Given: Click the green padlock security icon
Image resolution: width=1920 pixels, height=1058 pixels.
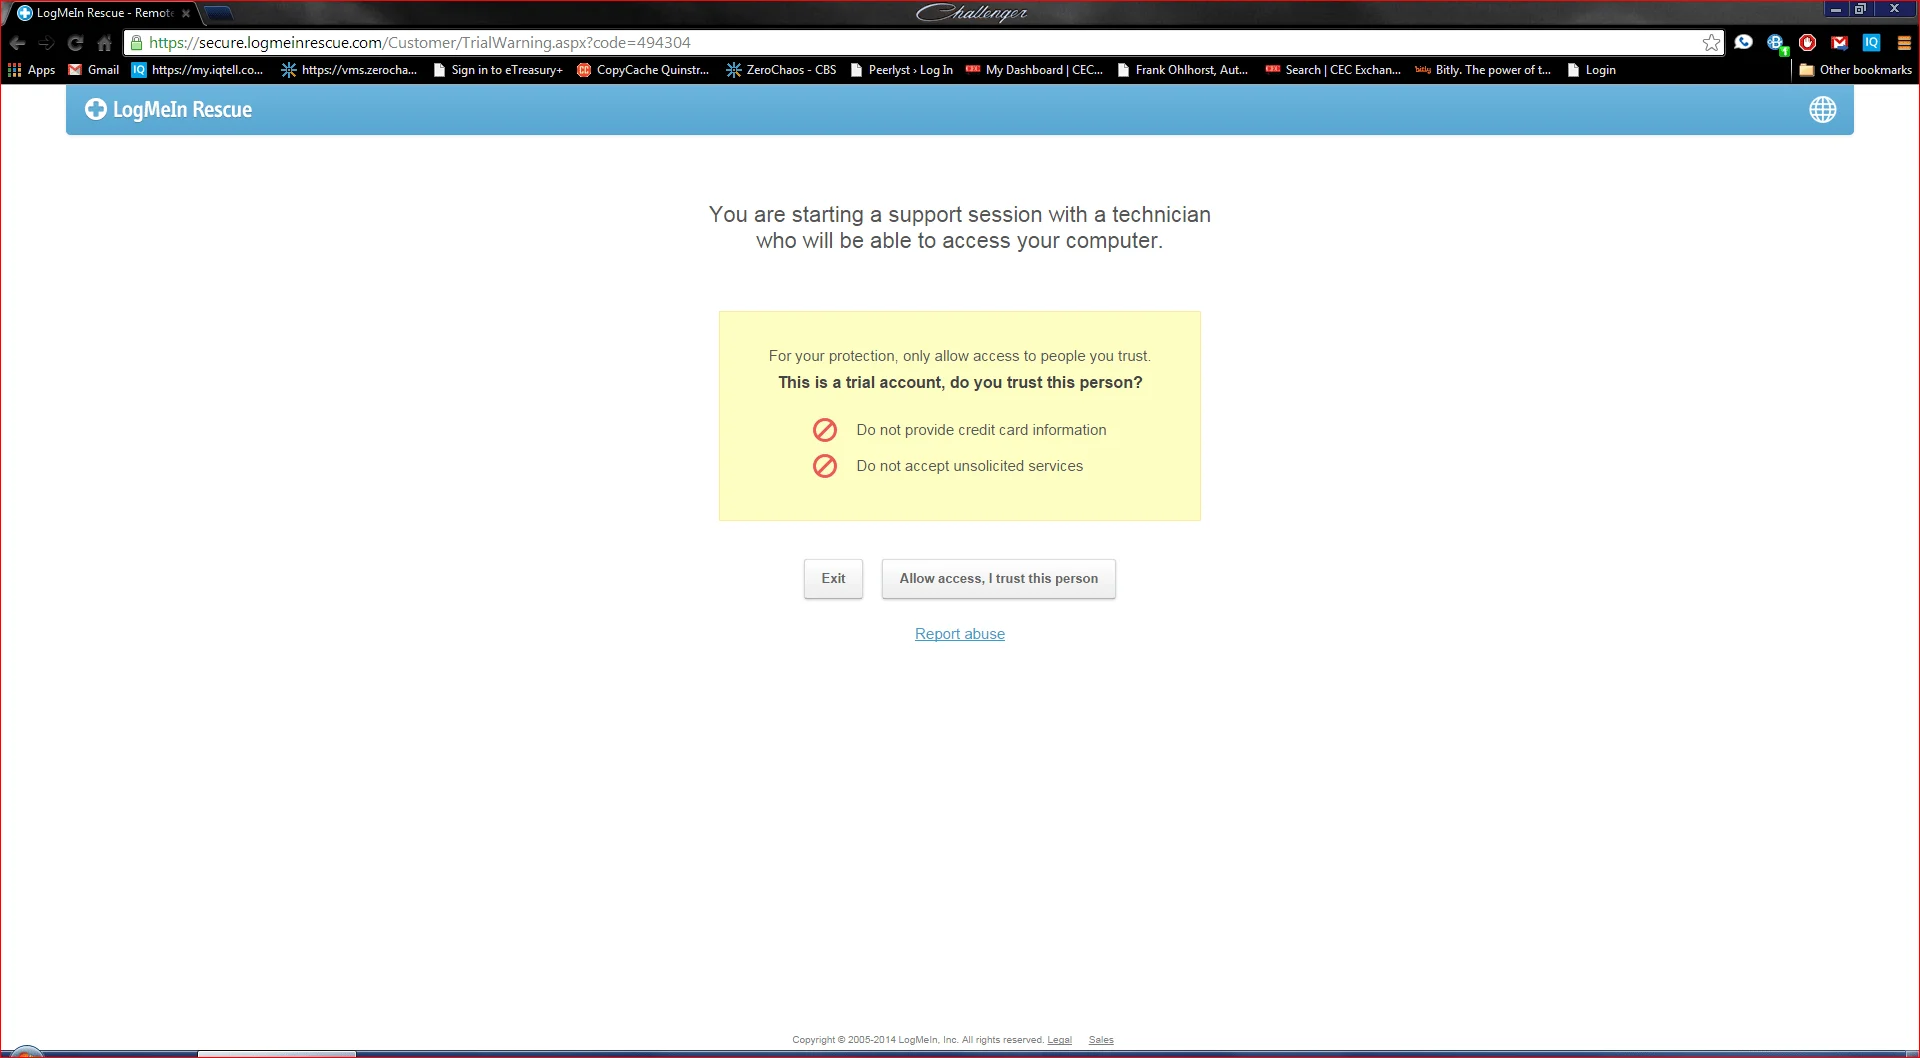Looking at the screenshot, I should tap(136, 43).
